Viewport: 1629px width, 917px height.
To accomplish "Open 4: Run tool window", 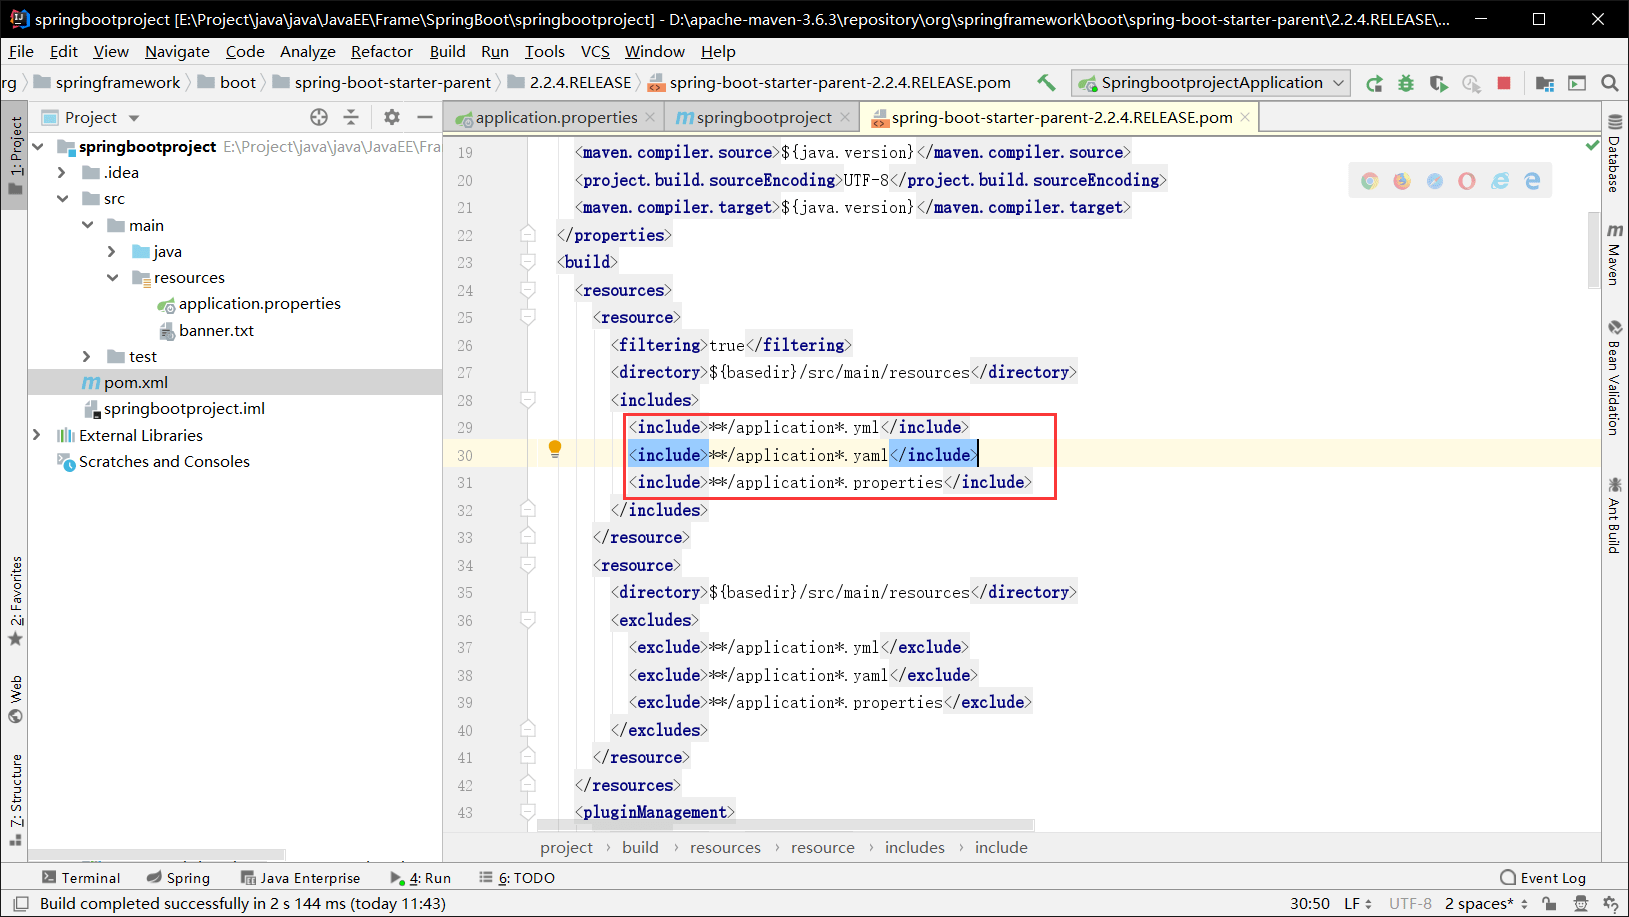I will [x=420, y=878].
